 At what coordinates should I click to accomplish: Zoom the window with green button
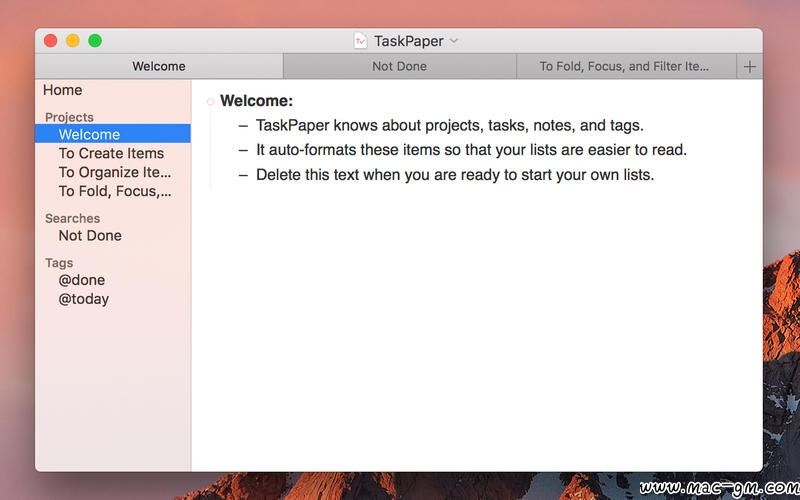click(x=95, y=40)
